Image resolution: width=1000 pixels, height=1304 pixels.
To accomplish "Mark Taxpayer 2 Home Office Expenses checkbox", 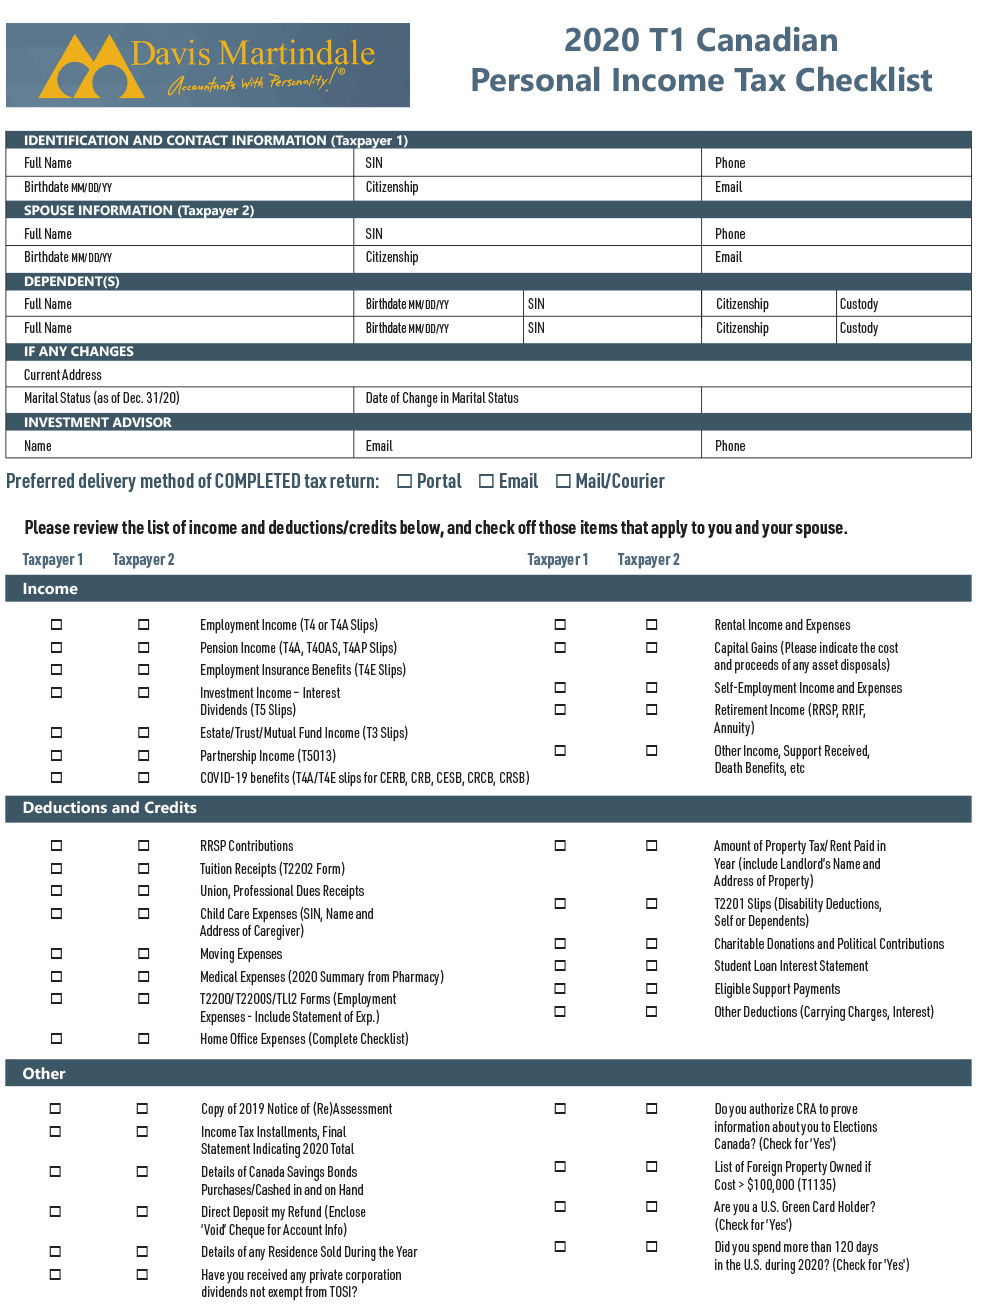I will pos(144,1038).
